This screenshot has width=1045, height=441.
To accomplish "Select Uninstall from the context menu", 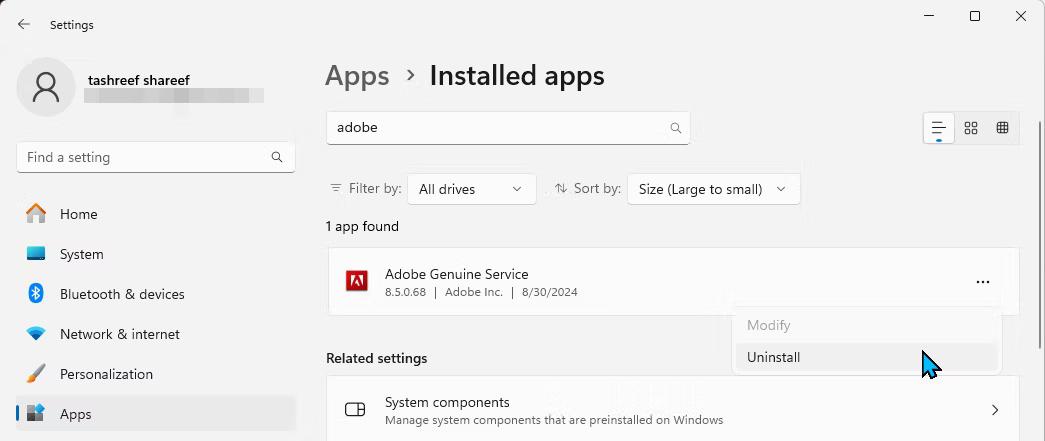I will coord(774,357).
